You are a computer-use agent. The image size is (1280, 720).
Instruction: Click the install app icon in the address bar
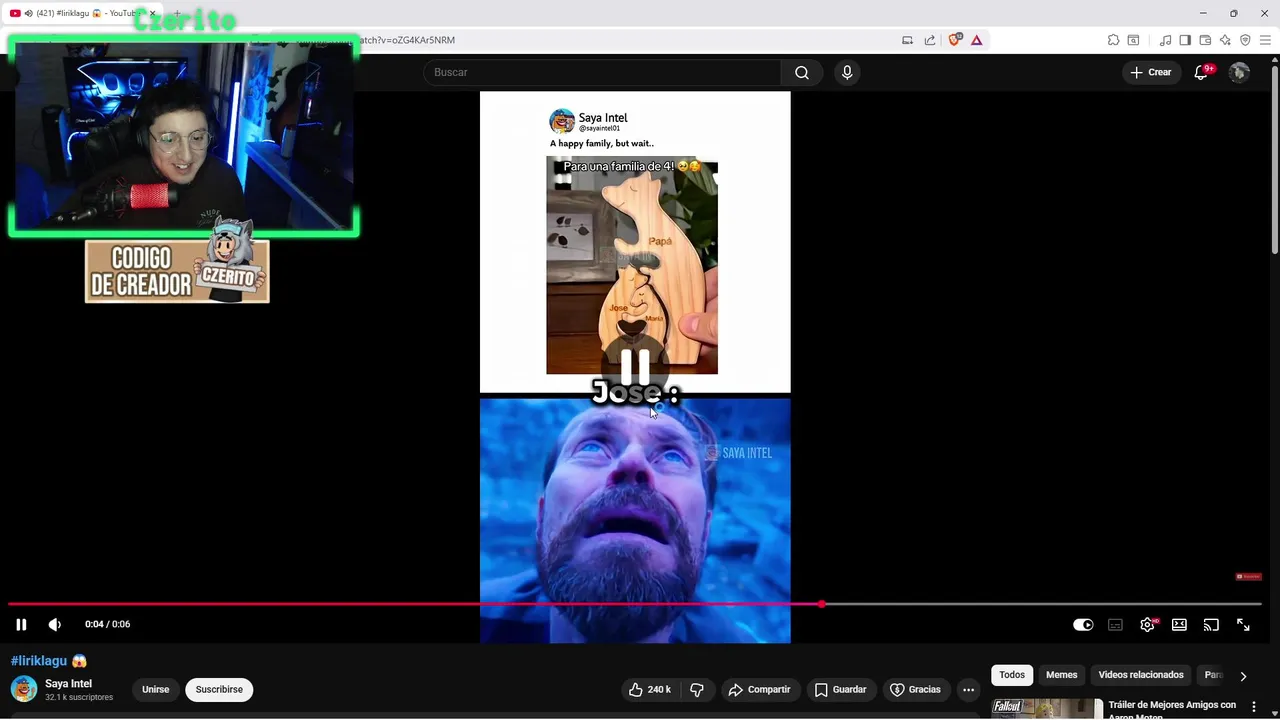[907, 40]
